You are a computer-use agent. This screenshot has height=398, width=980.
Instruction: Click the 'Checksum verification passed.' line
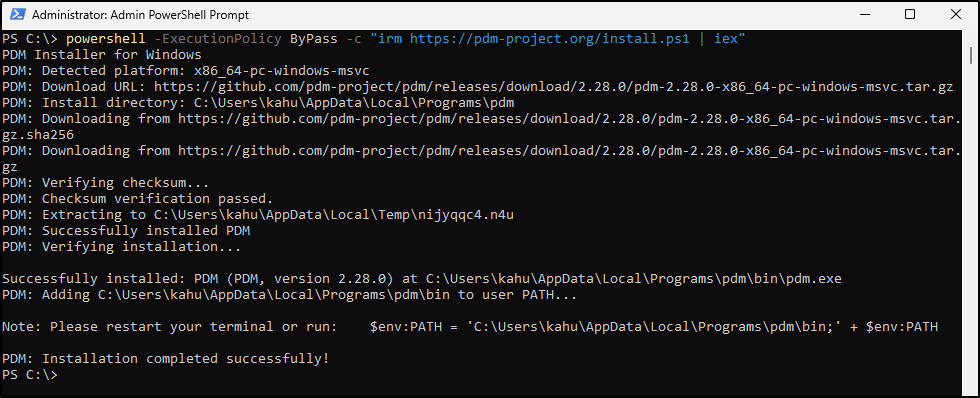click(138, 199)
